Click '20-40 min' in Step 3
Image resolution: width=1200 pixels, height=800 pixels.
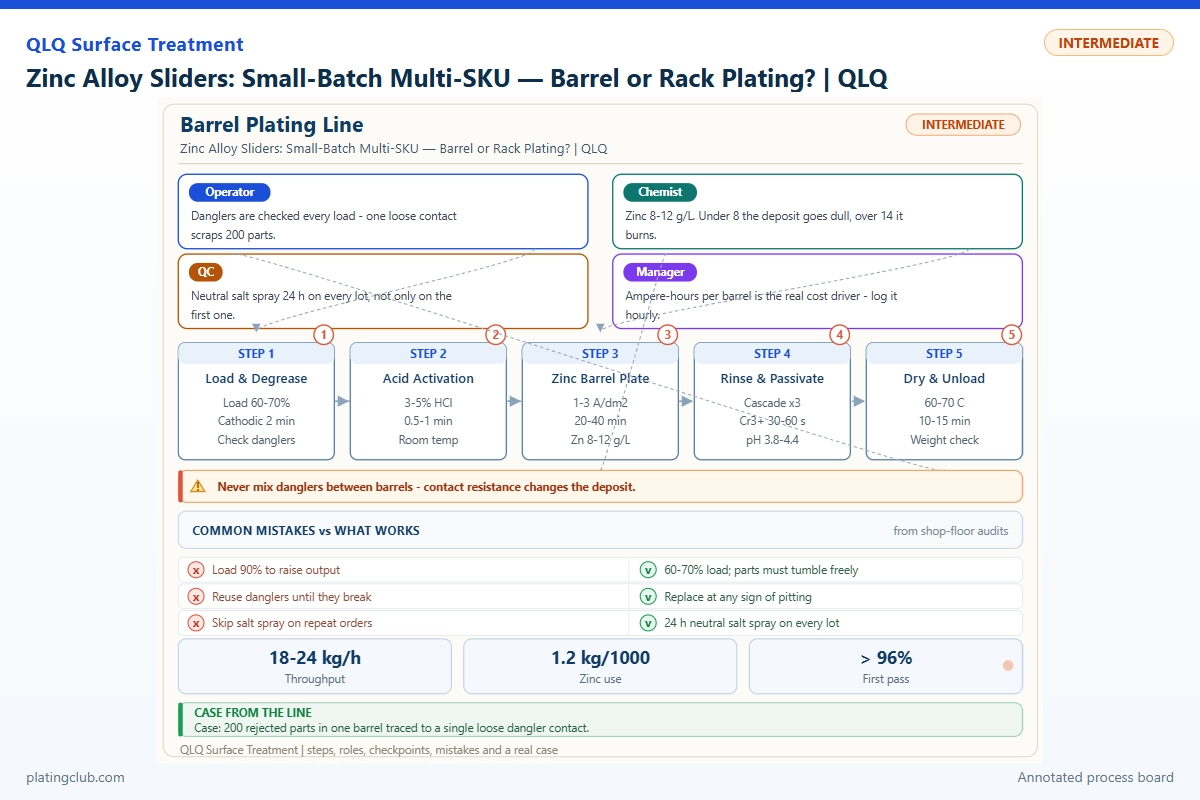pos(600,421)
